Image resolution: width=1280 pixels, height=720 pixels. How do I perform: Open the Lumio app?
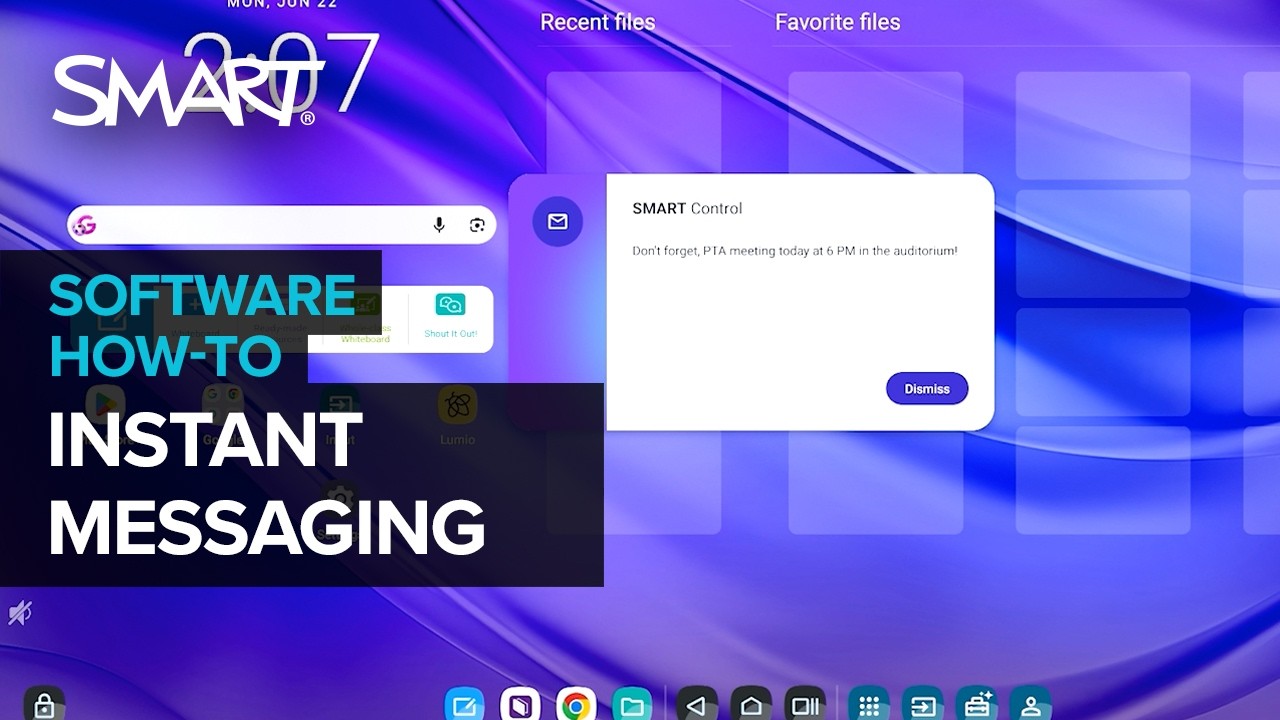[457, 415]
